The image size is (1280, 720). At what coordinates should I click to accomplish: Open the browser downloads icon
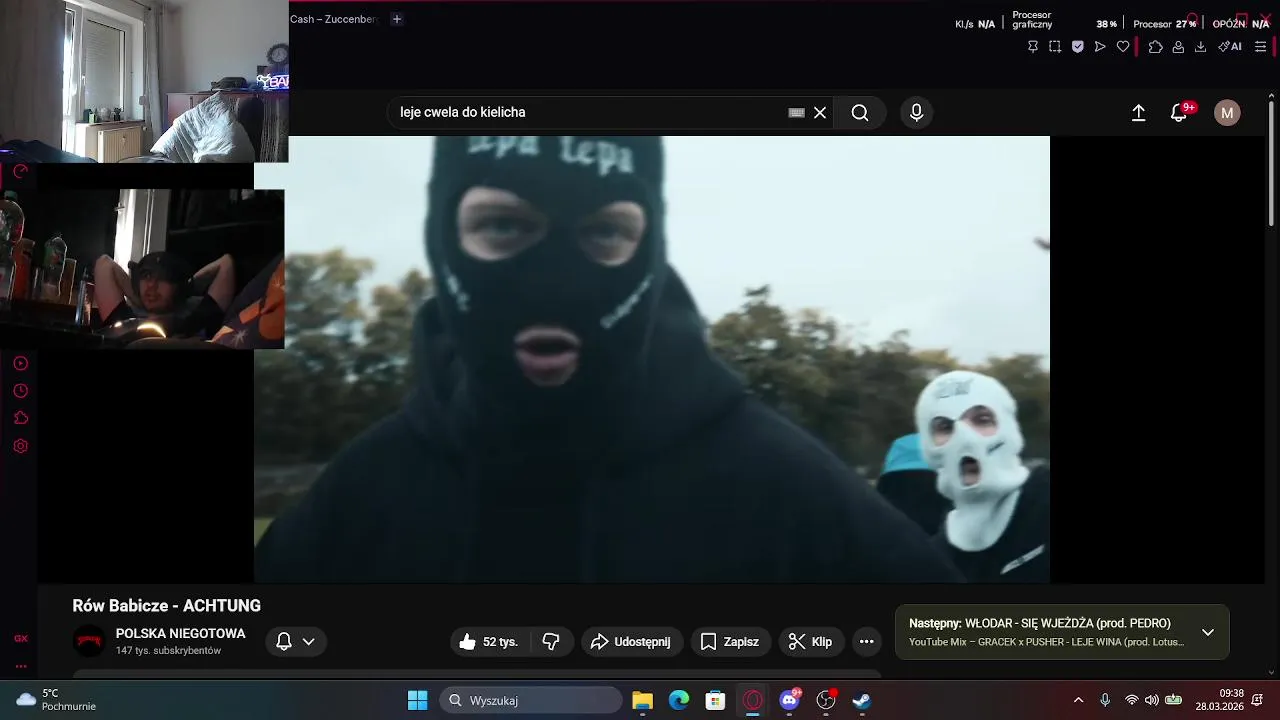(x=1200, y=47)
